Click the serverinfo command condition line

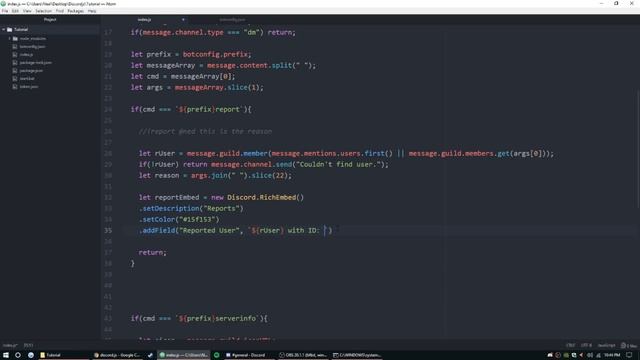pyautogui.click(x=199, y=319)
